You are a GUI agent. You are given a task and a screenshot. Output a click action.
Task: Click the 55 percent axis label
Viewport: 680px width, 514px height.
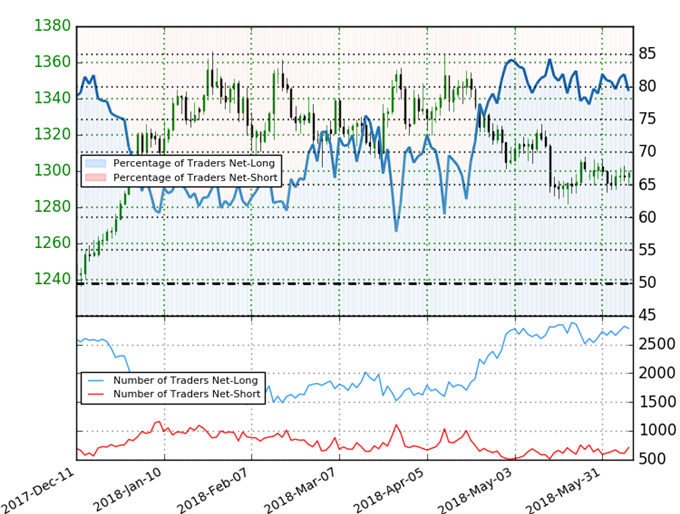647,250
